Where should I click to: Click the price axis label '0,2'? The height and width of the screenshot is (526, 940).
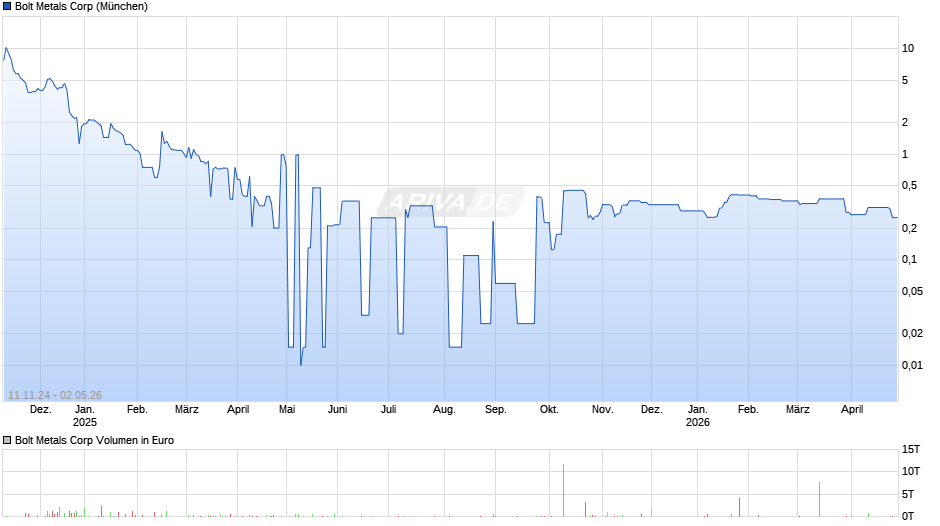pos(909,229)
